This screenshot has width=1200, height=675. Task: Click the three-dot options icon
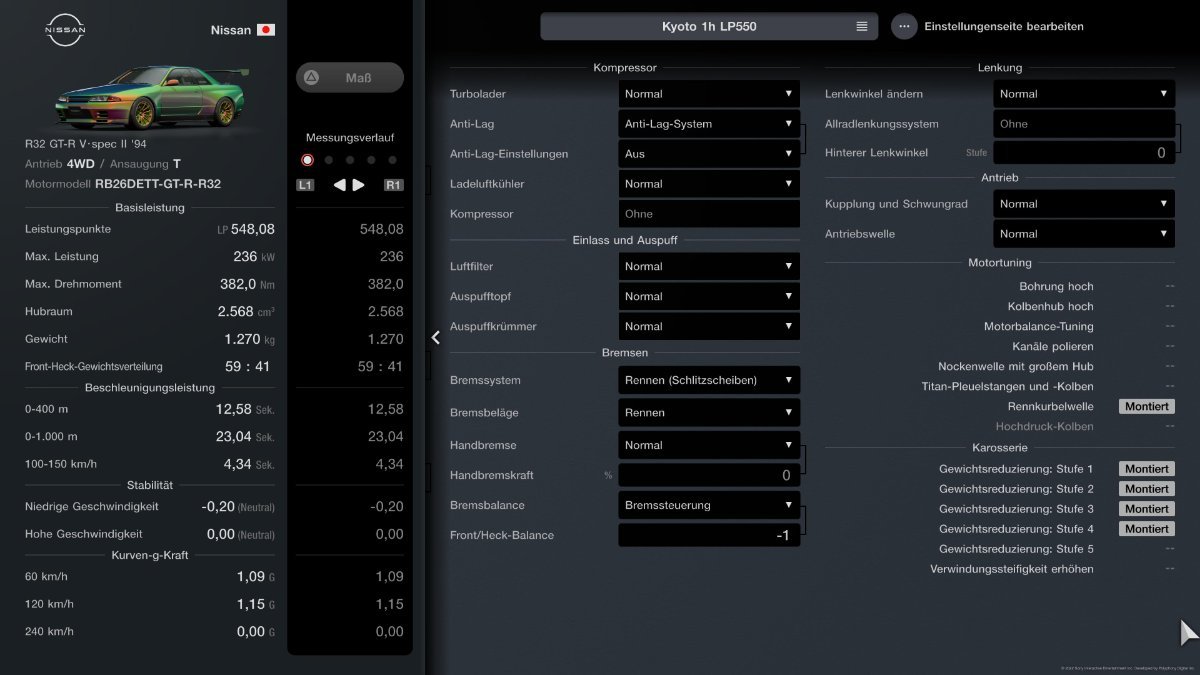[x=904, y=27]
